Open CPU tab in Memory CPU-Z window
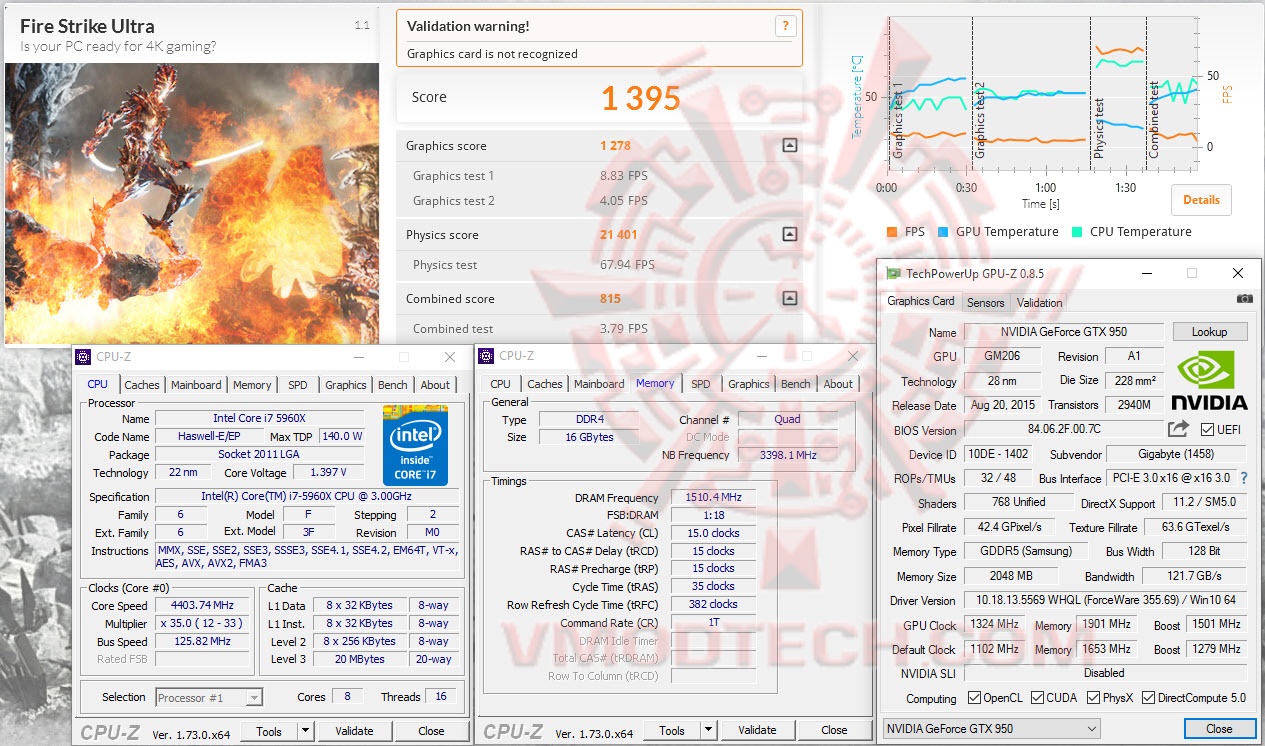This screenshot has height=746, width=1265. (501, 384)
